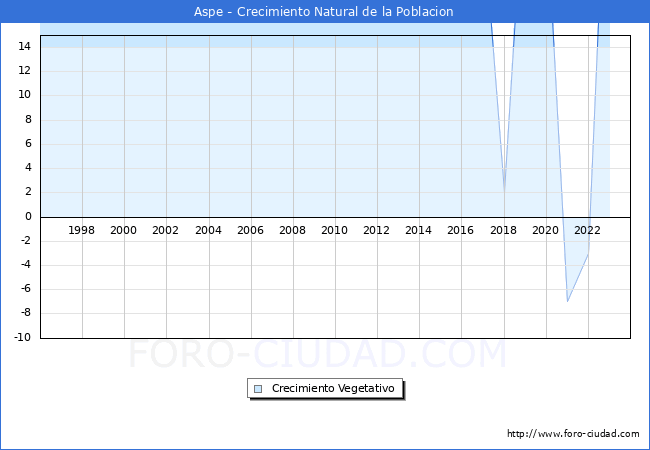Click y-axis value -4
Viewport: 650px width, 450px height.
point(26,264)
